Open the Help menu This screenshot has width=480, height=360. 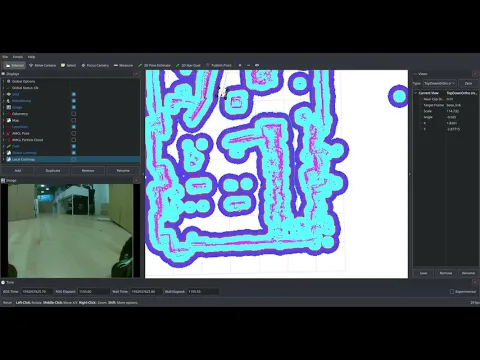click(31, 57)
